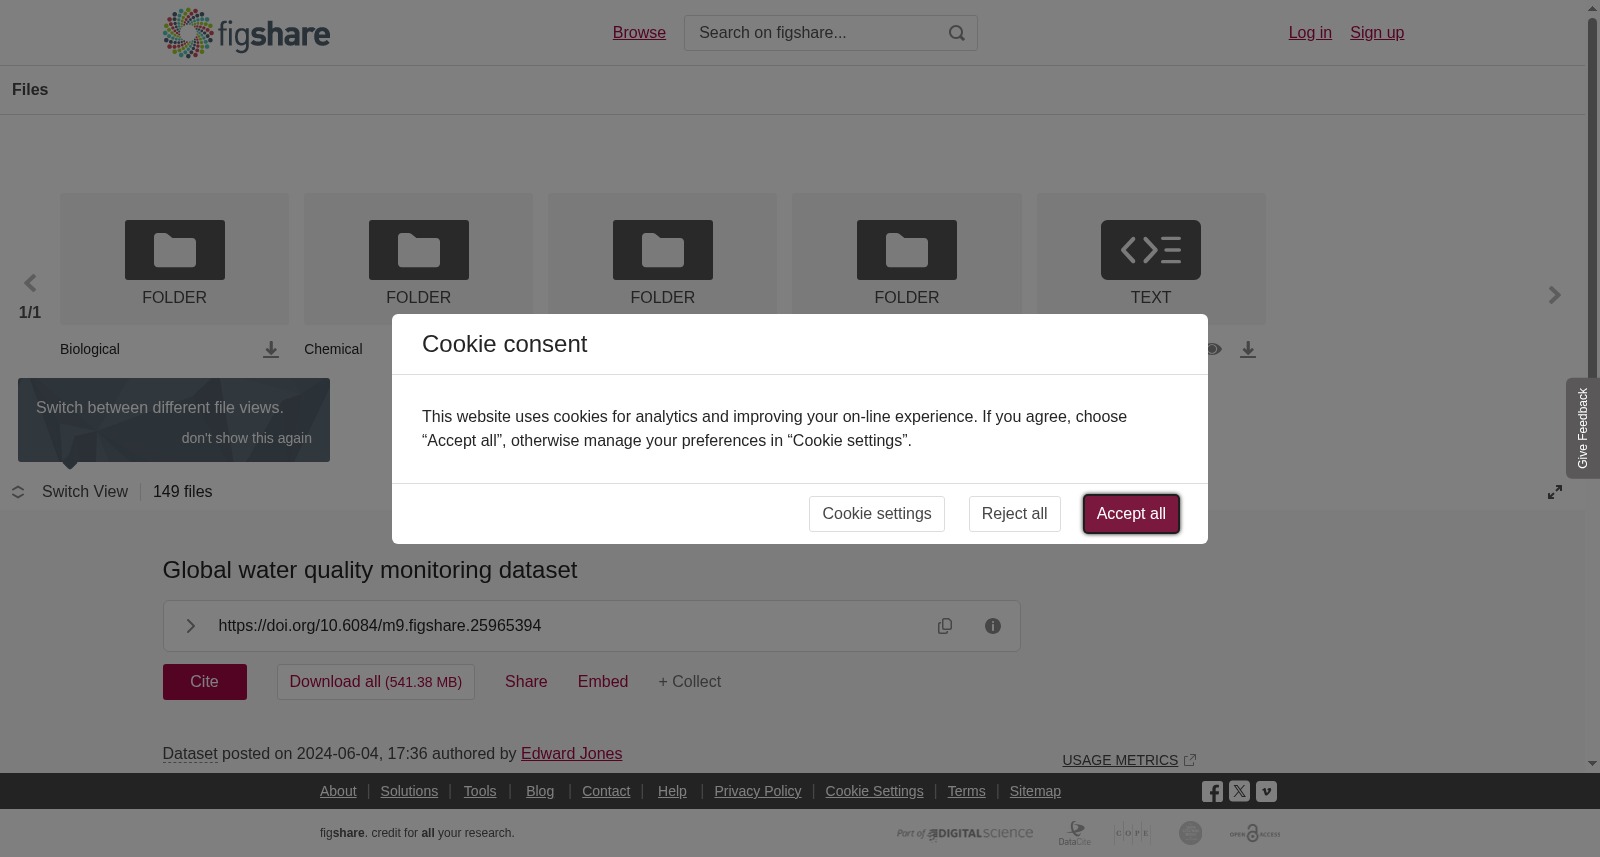Click the Embed button
Screen dimensions: 1600x857
coord(603,682)
